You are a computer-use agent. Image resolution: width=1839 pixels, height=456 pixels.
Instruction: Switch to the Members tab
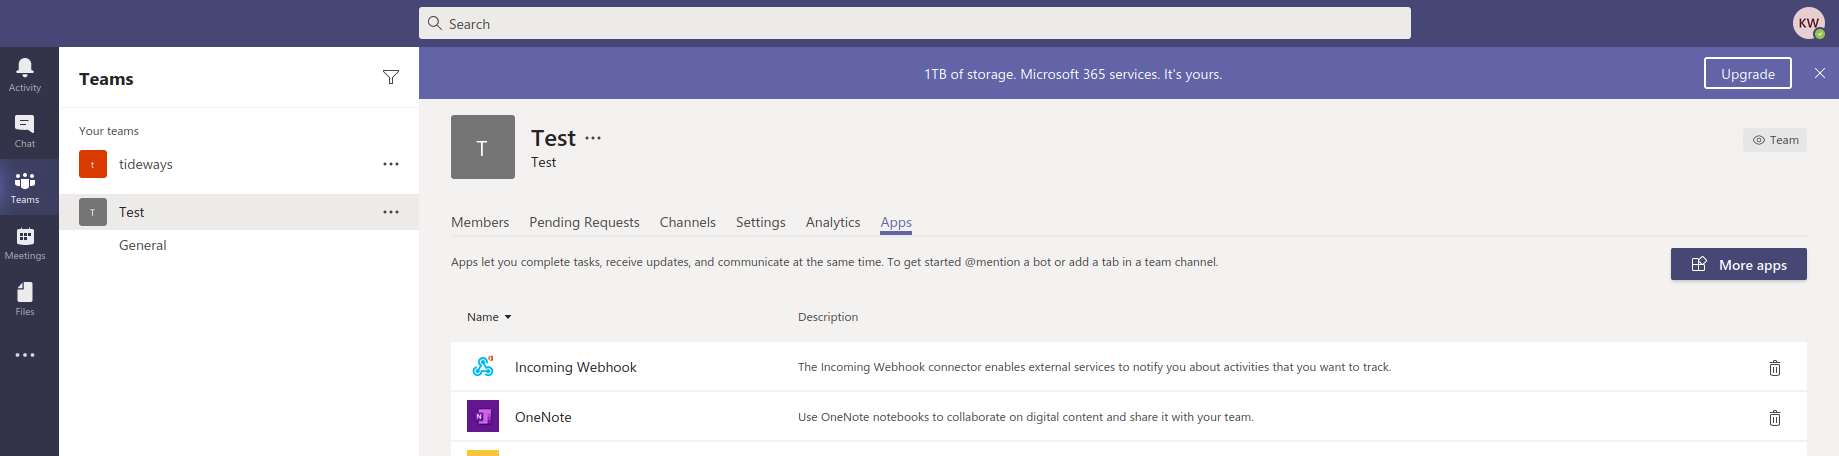tap(480, 222)
